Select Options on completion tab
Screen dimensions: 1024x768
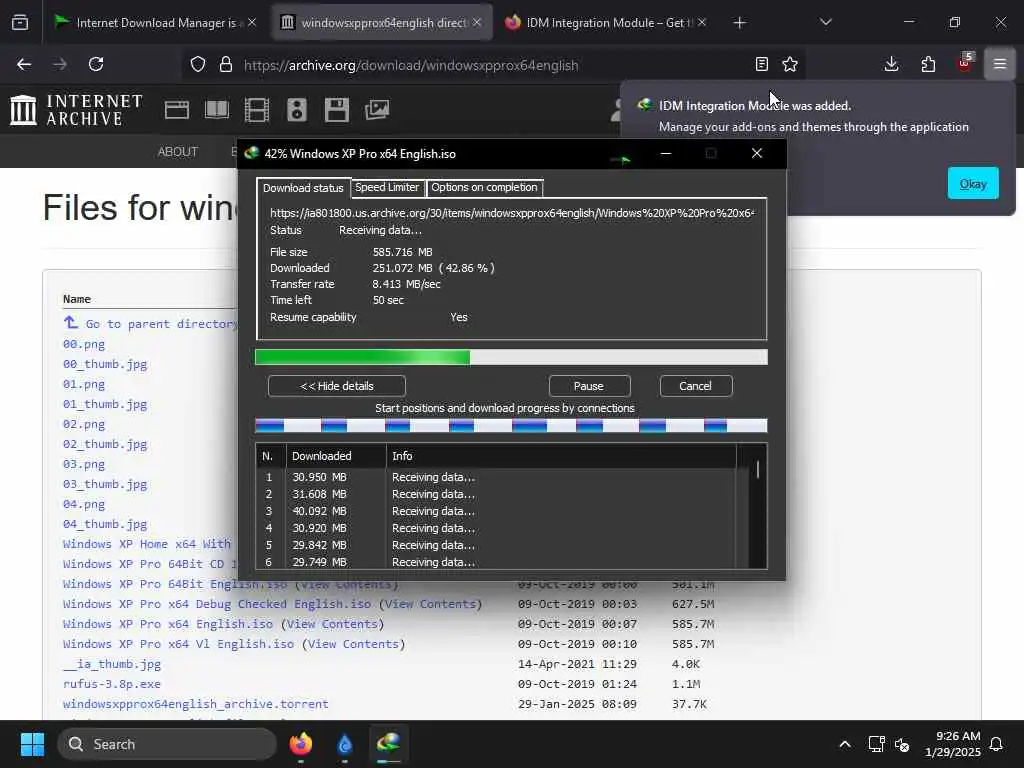[x=484, y=187]
